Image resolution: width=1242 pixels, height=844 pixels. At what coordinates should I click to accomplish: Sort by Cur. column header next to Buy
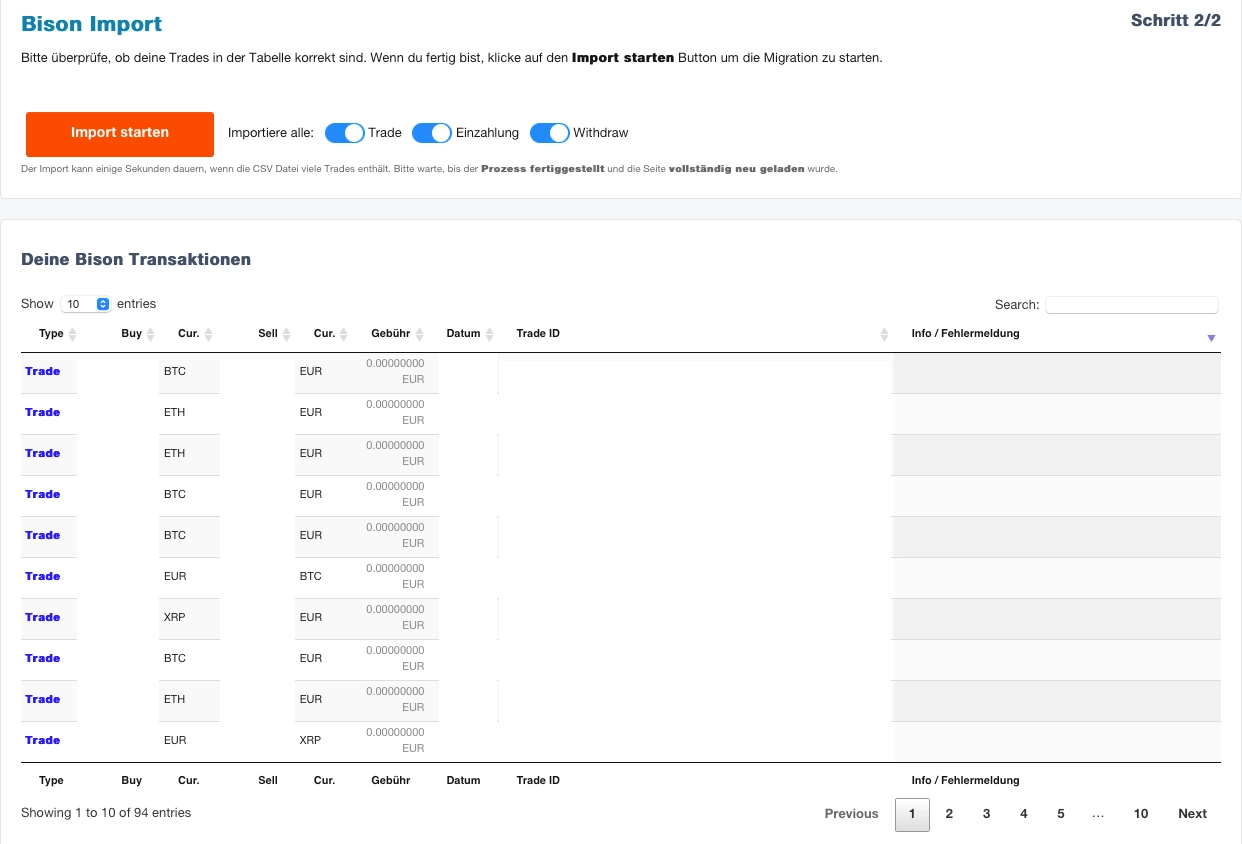189,334
